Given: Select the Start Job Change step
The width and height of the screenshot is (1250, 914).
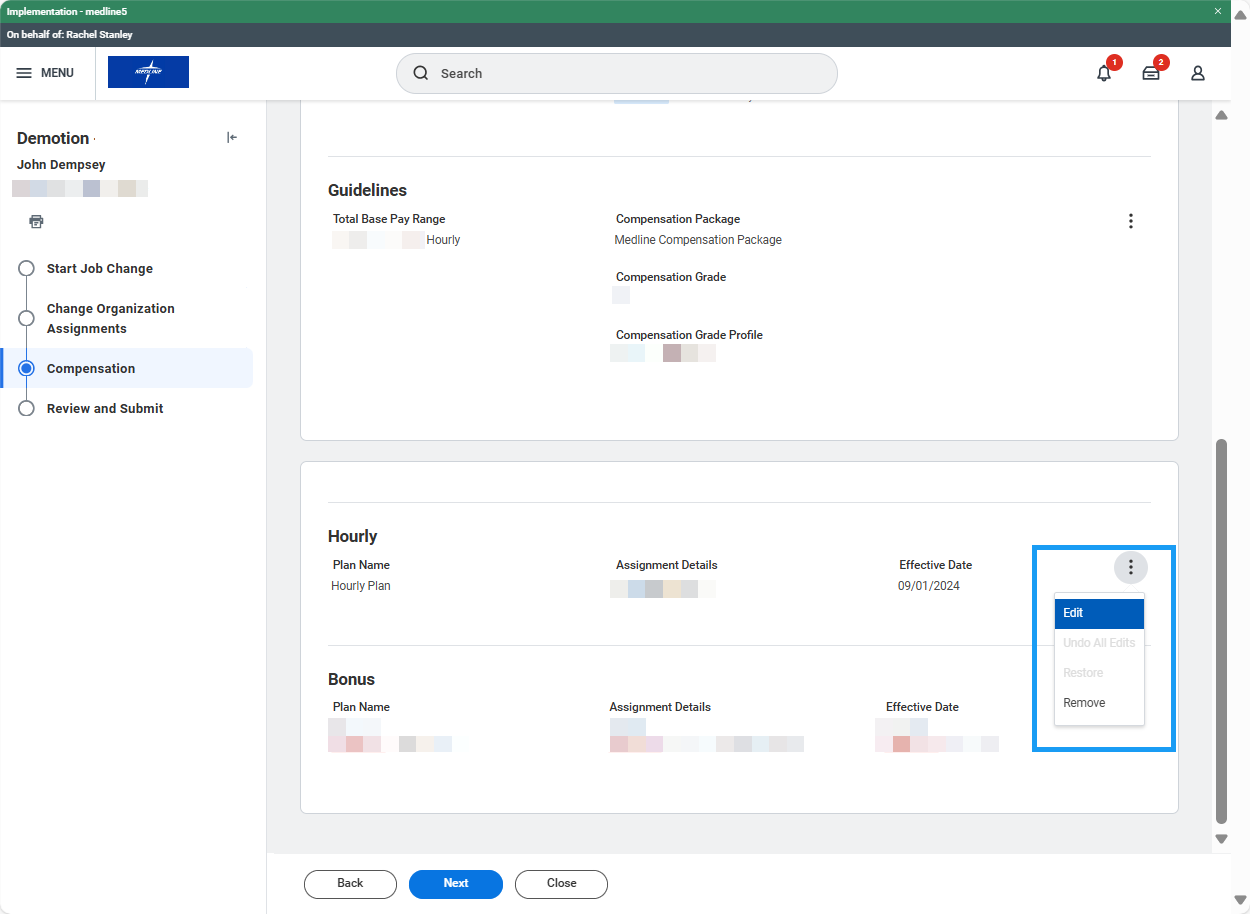Looking at the screenshot, I should click(100, 268).
